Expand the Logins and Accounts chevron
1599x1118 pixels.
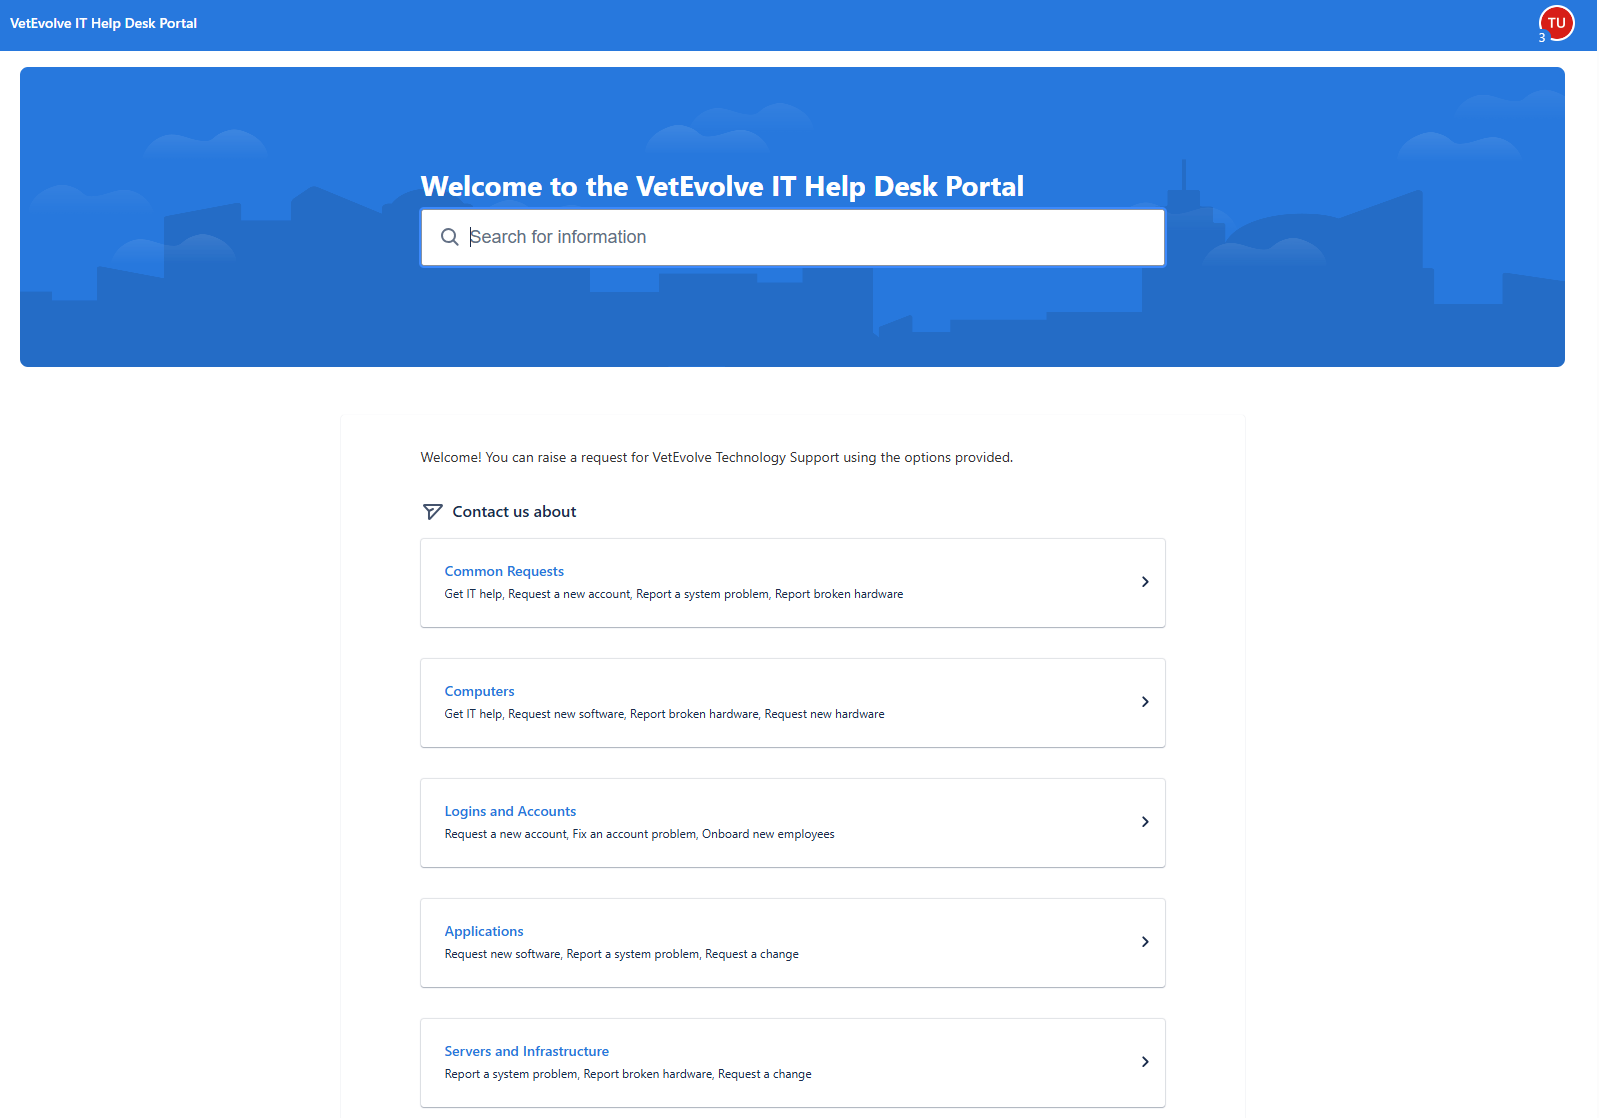tap(1145, 822)
